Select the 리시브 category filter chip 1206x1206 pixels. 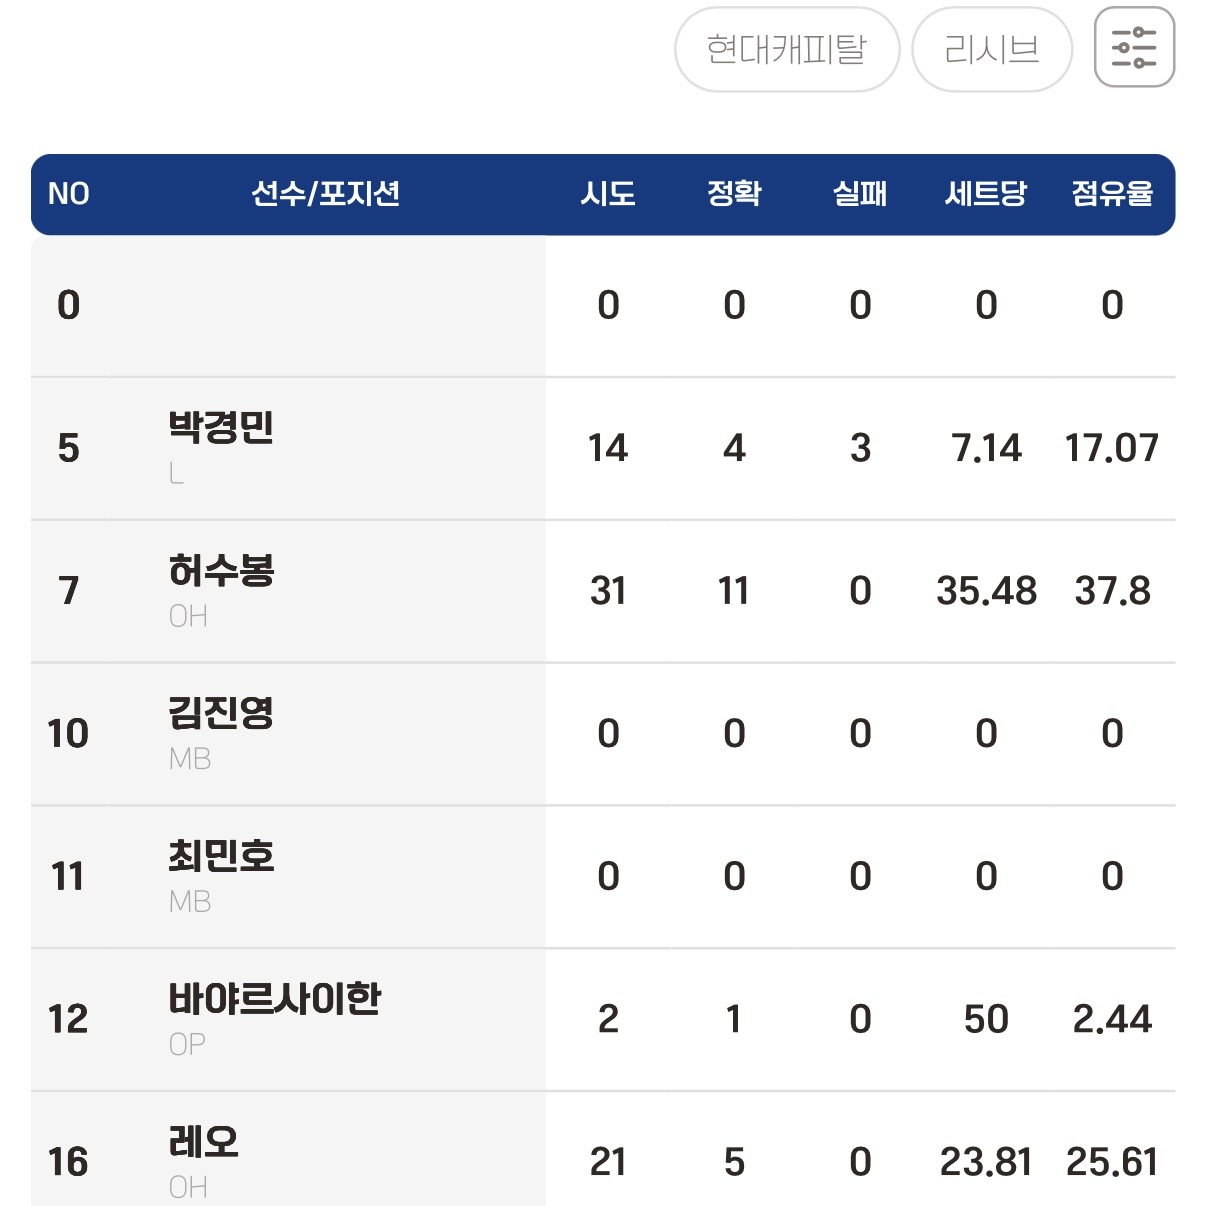pos(992,49)
